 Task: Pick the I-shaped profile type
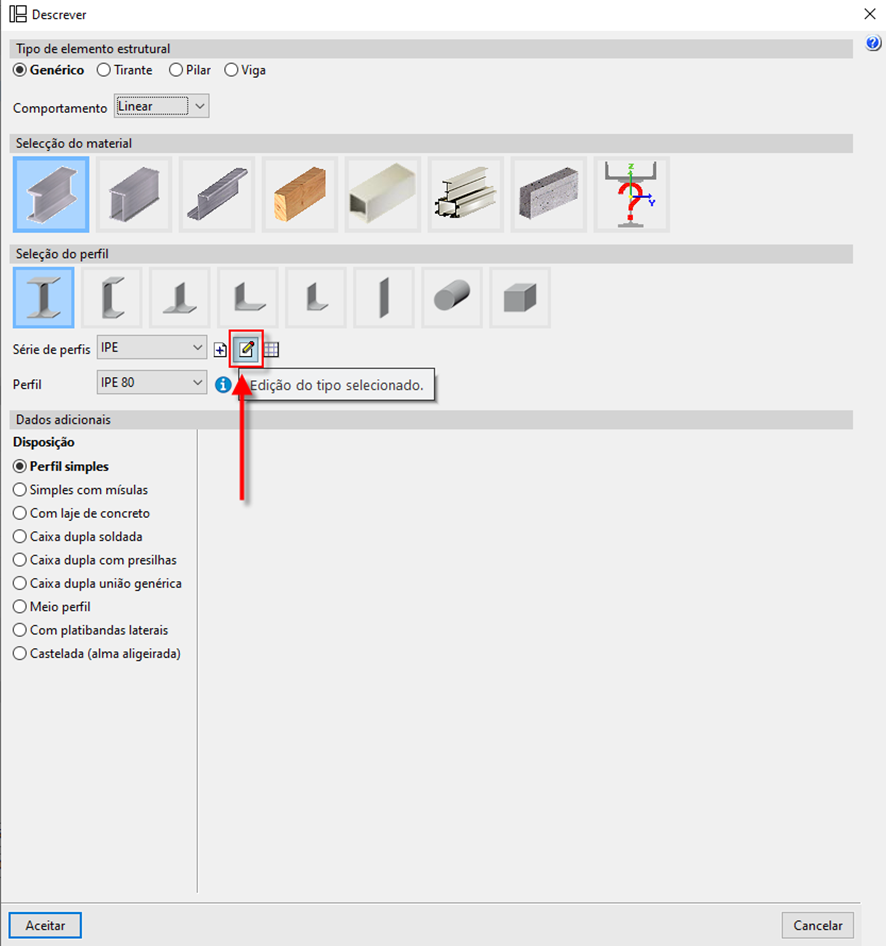coord(44,297)
